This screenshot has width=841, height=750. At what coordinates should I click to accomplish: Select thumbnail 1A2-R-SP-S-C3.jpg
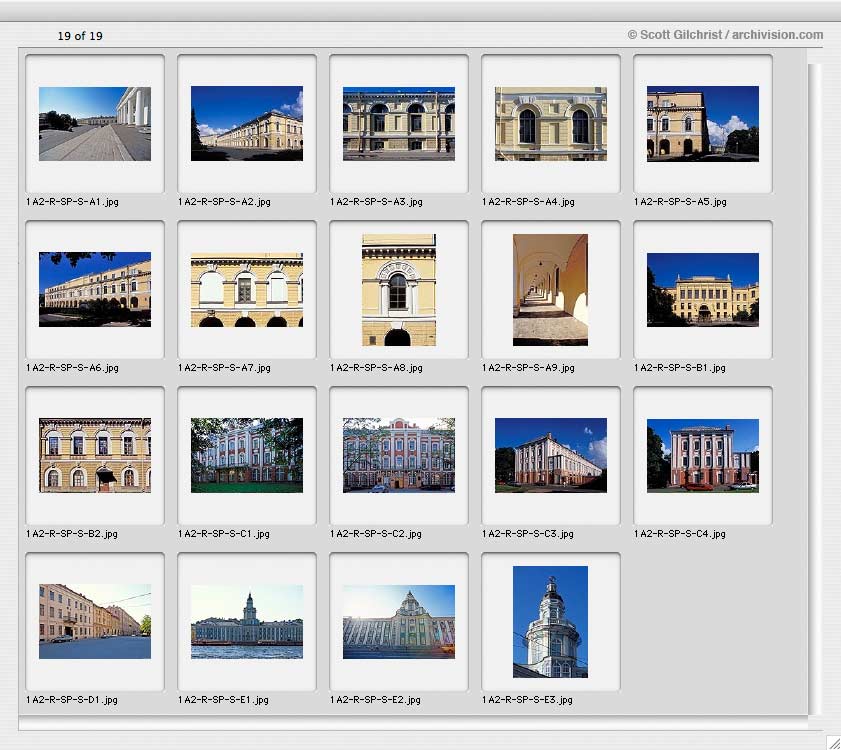[x=551, y=455]
